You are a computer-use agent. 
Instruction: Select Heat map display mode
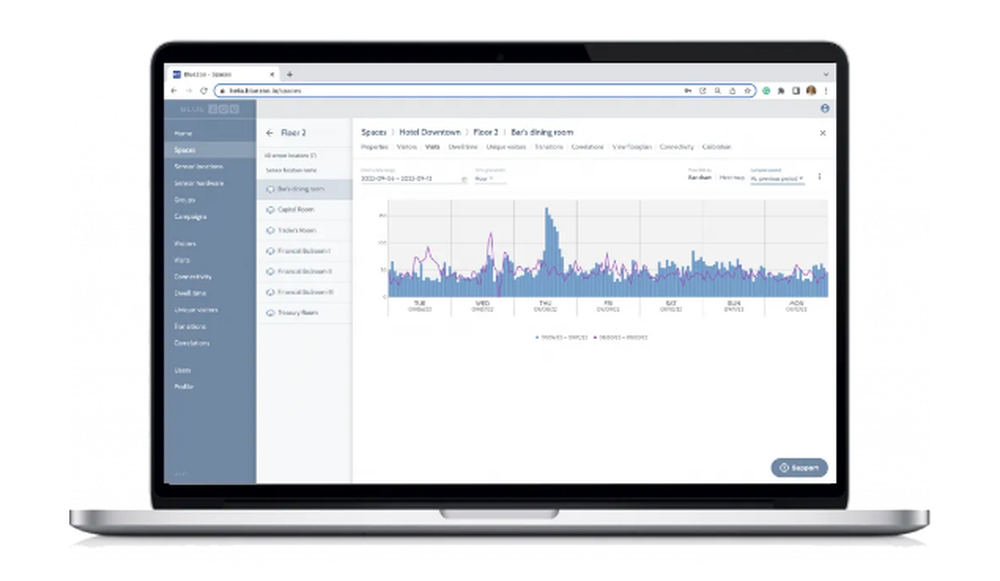click(732, 177)
